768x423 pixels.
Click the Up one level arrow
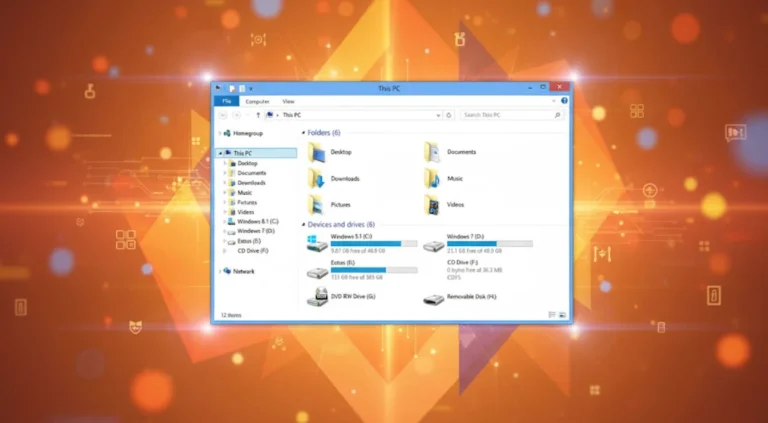(x=258, y=115)
